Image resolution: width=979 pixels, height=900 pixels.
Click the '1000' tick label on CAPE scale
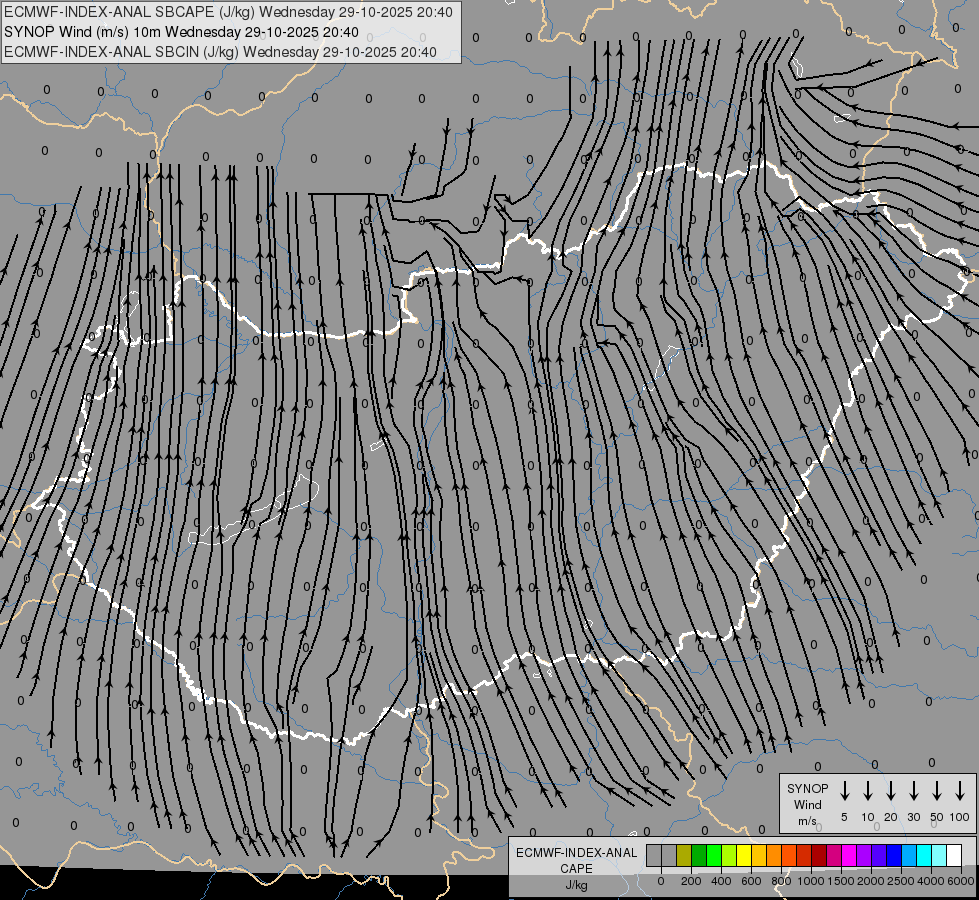(x=811, y=881)
